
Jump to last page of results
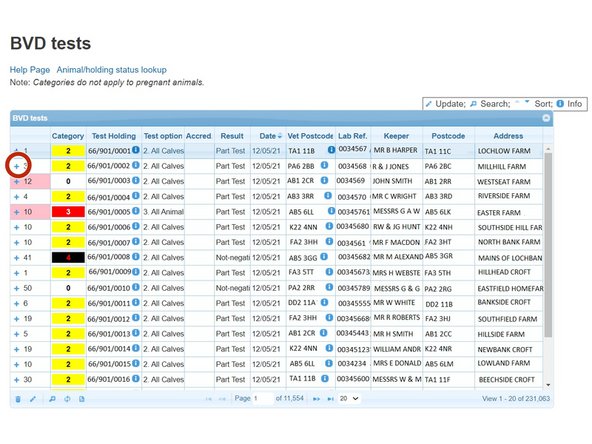[330, 399]
